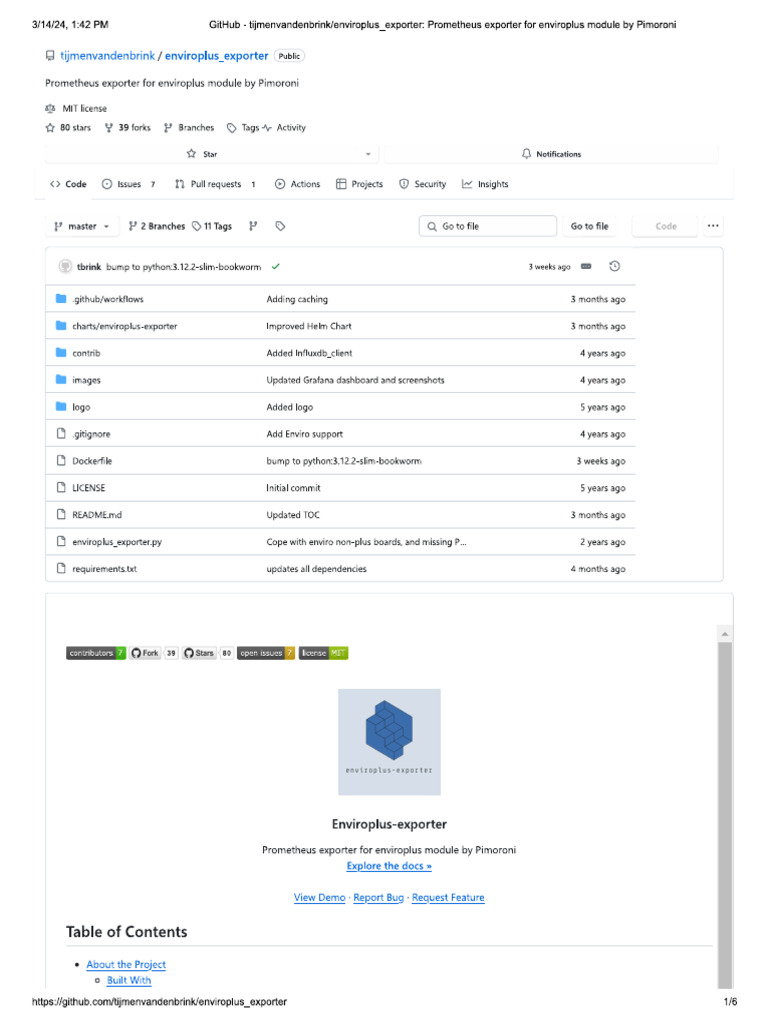
Task: Click the MIT license scales icon
Action: click(50, 108)
